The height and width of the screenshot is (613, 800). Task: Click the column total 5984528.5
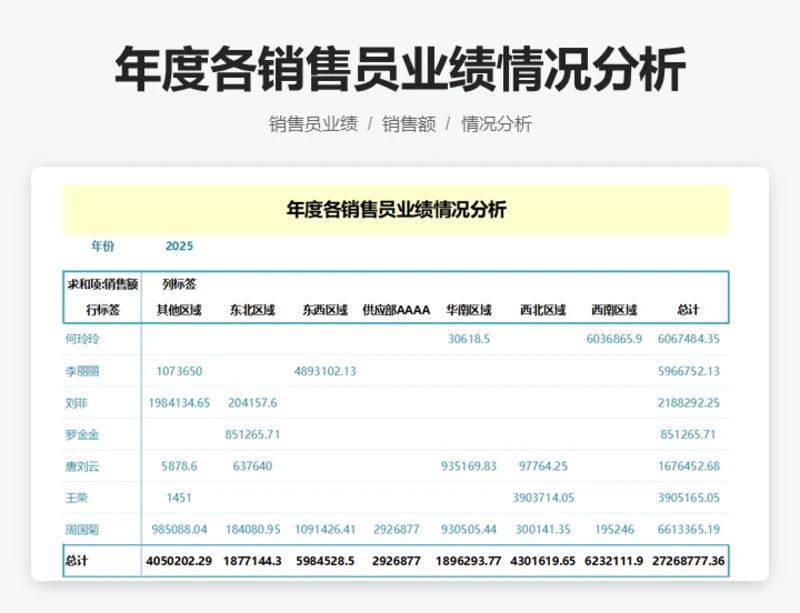coord(325,561)
